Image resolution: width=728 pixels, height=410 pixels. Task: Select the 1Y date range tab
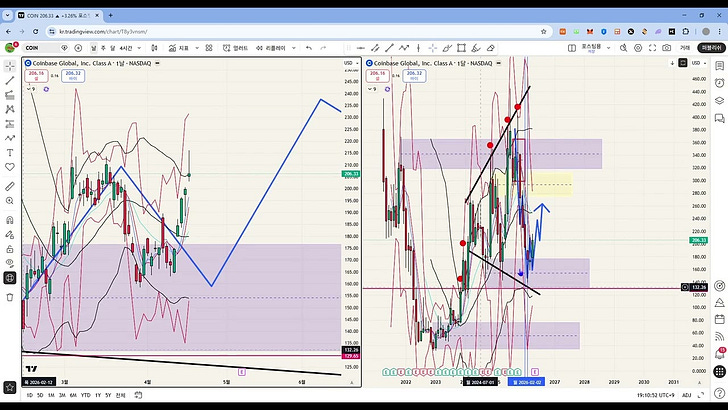click(98, 395)
